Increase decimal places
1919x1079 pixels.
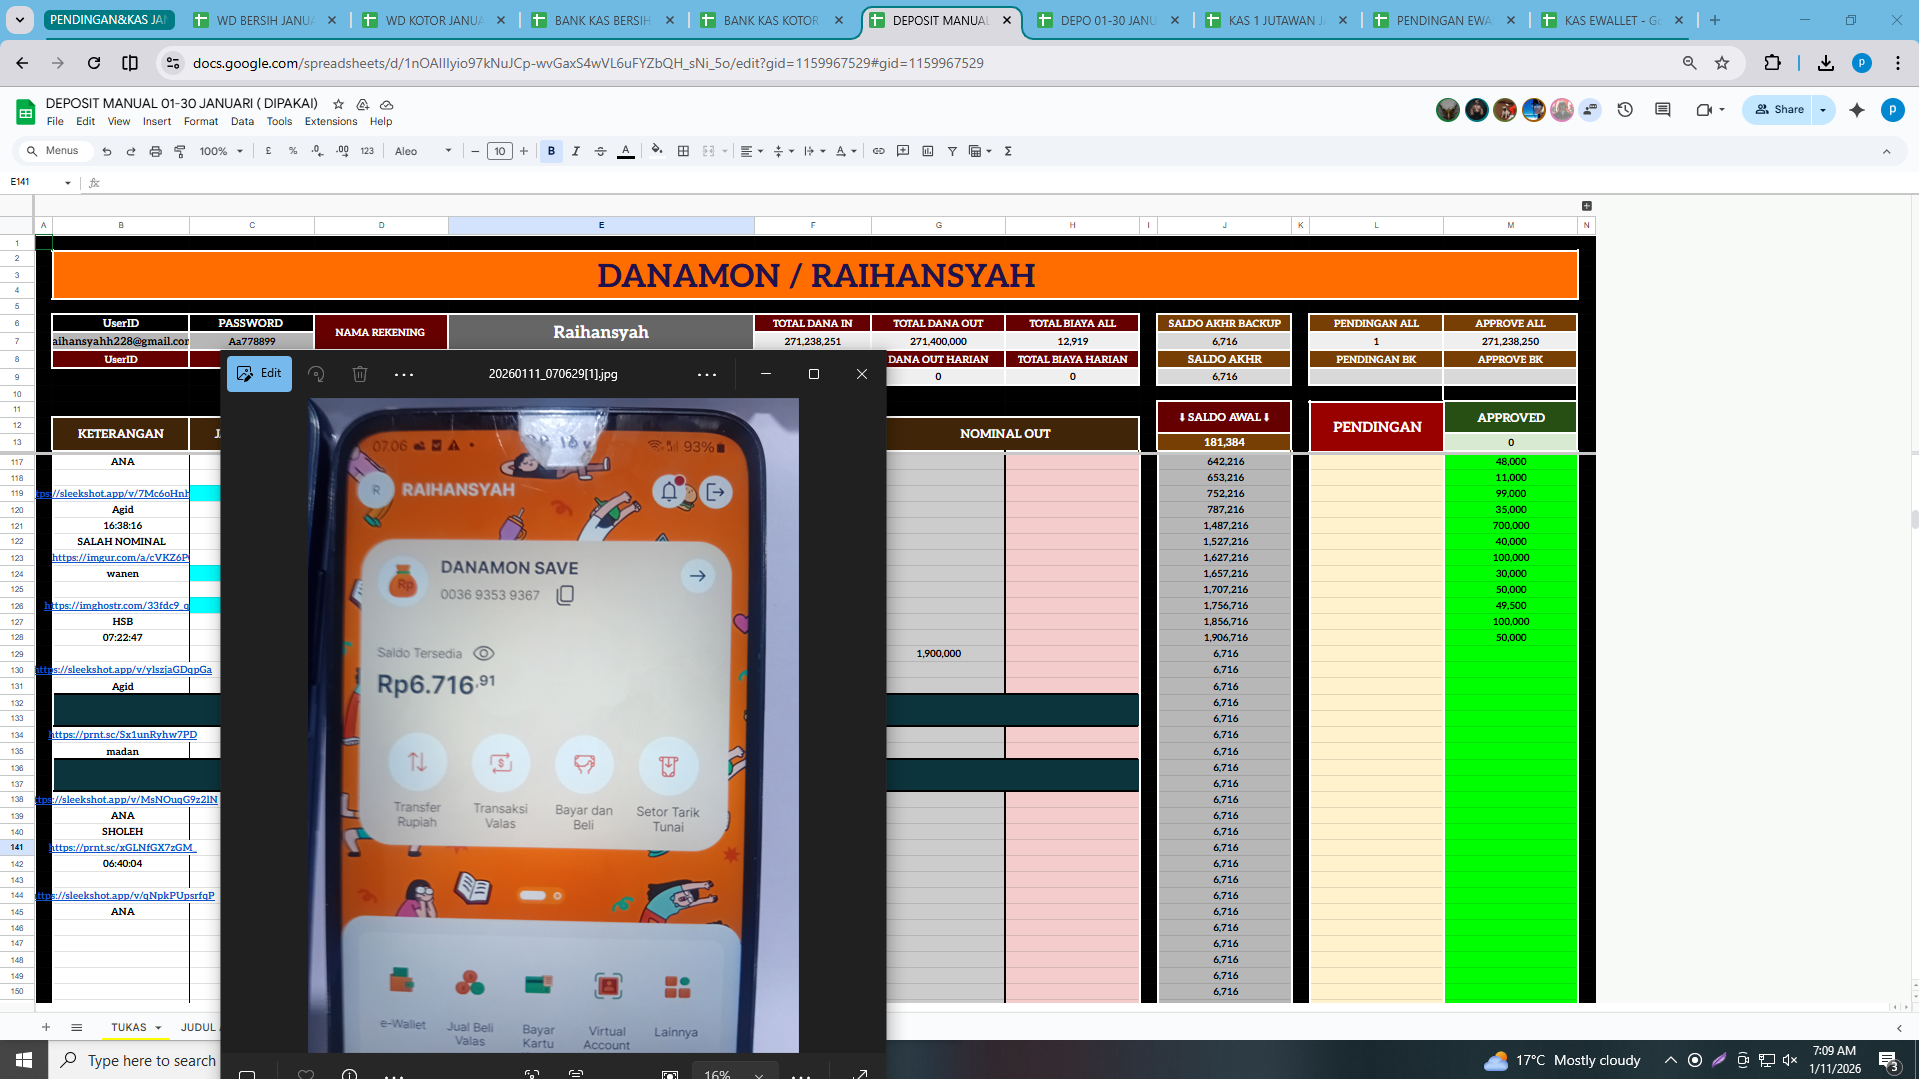point(342,151)
